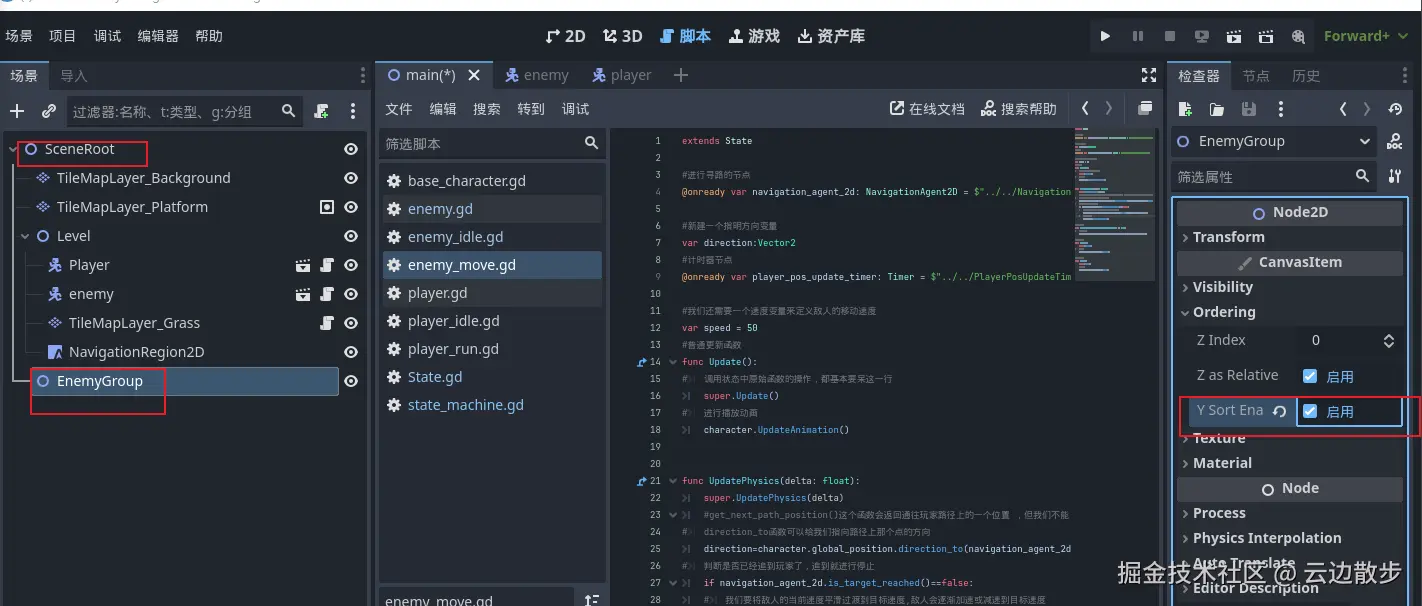Toggle visibility of TileMapLayer_Platform
1422x606 pixels.
[351, 207]
